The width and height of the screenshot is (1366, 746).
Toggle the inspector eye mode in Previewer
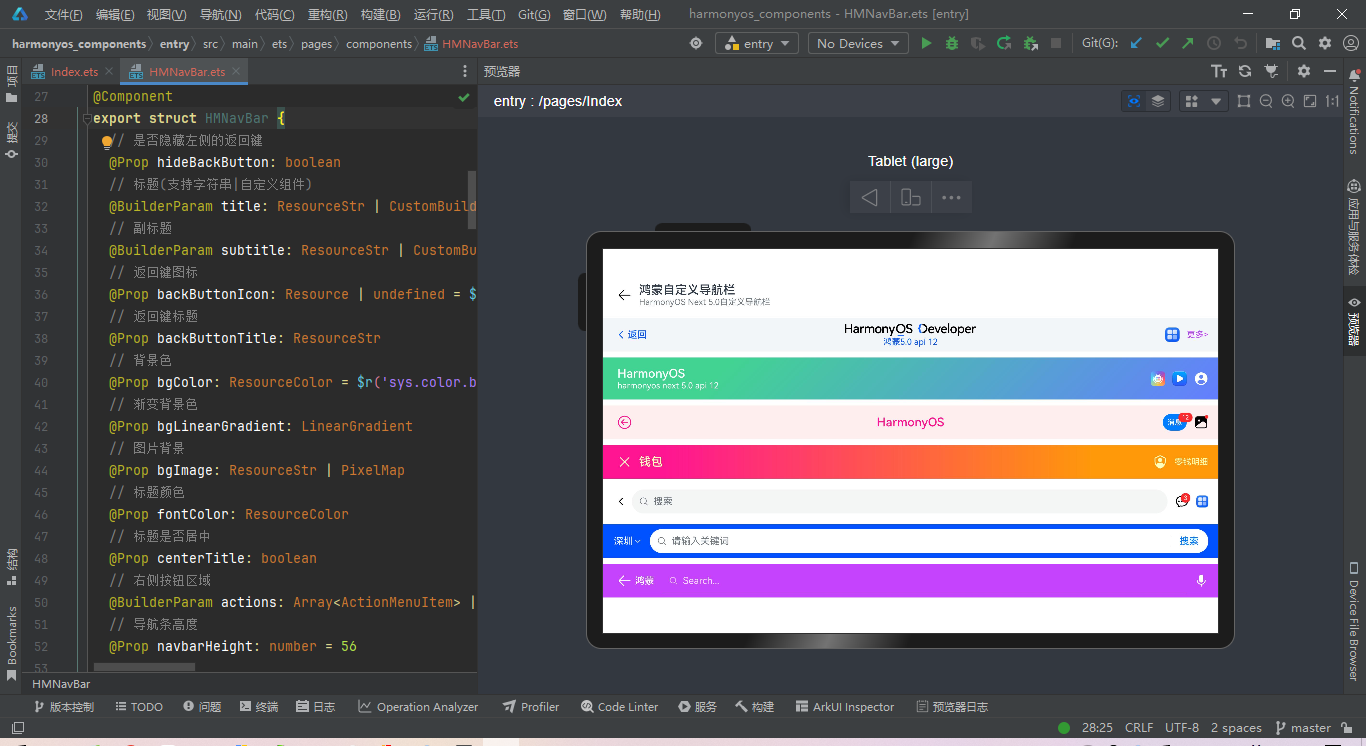click(1133, 101)
